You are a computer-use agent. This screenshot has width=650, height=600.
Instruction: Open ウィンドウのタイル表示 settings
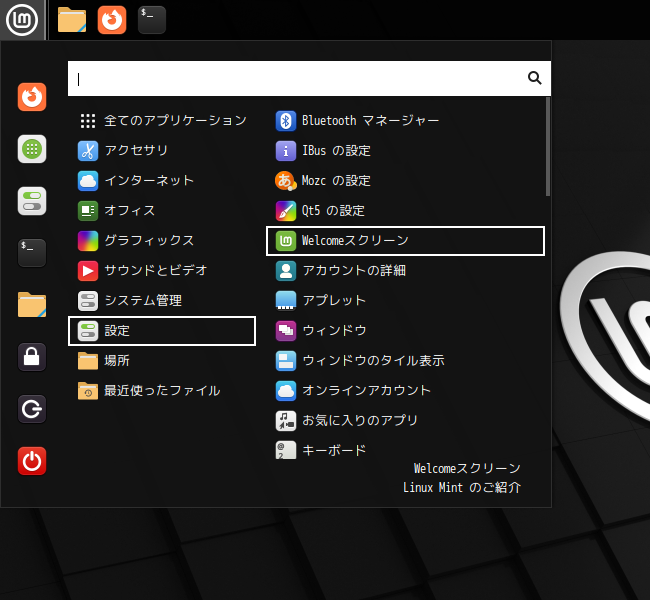pyautogui.click(x=405, y=361)
